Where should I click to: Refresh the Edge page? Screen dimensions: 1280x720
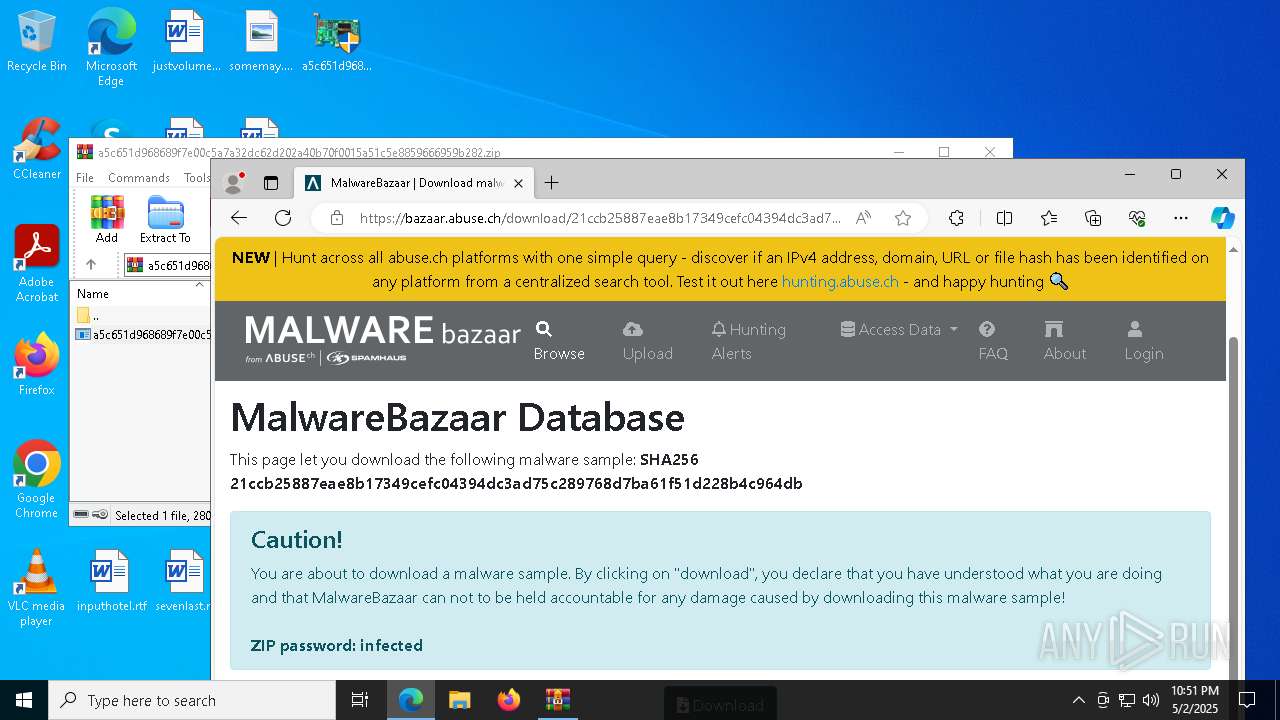[x=283, y=218]
